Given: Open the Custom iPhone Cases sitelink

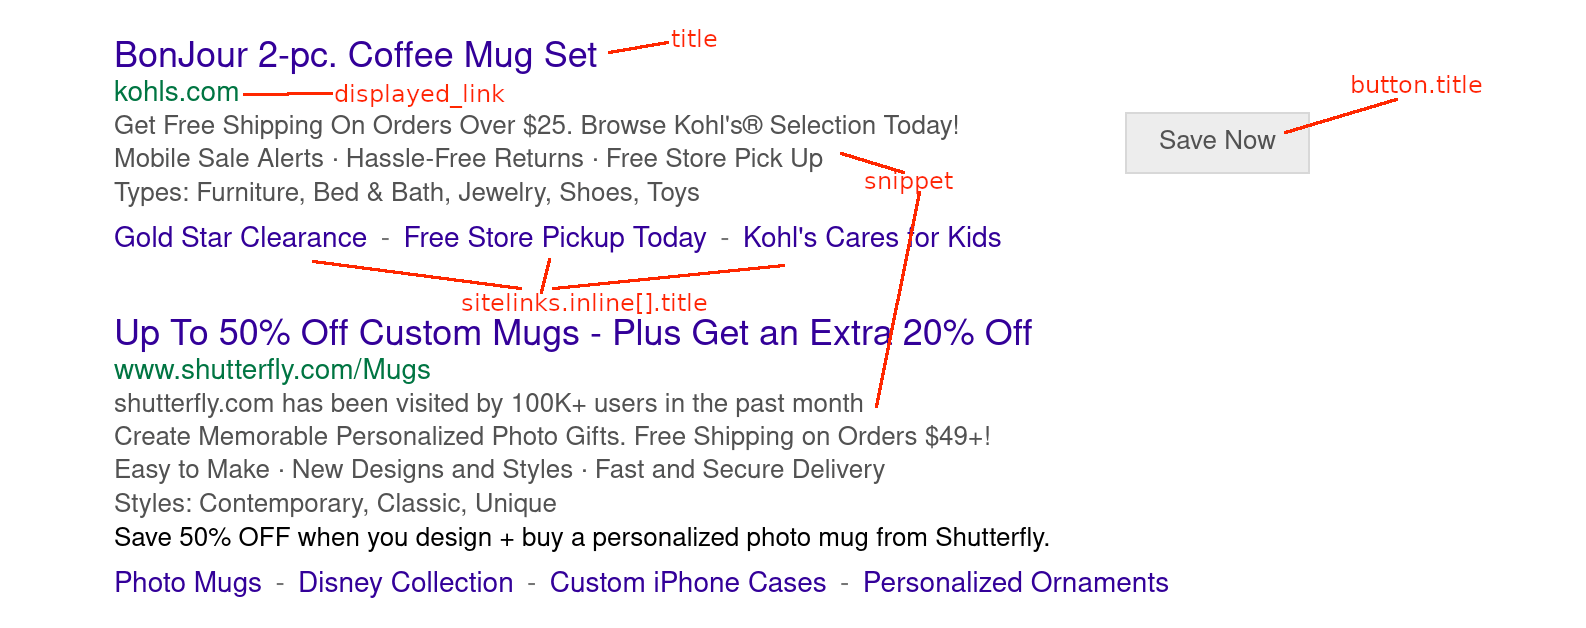Looking at the screenshot, I should pyautogui.click(x=686, y=582).
